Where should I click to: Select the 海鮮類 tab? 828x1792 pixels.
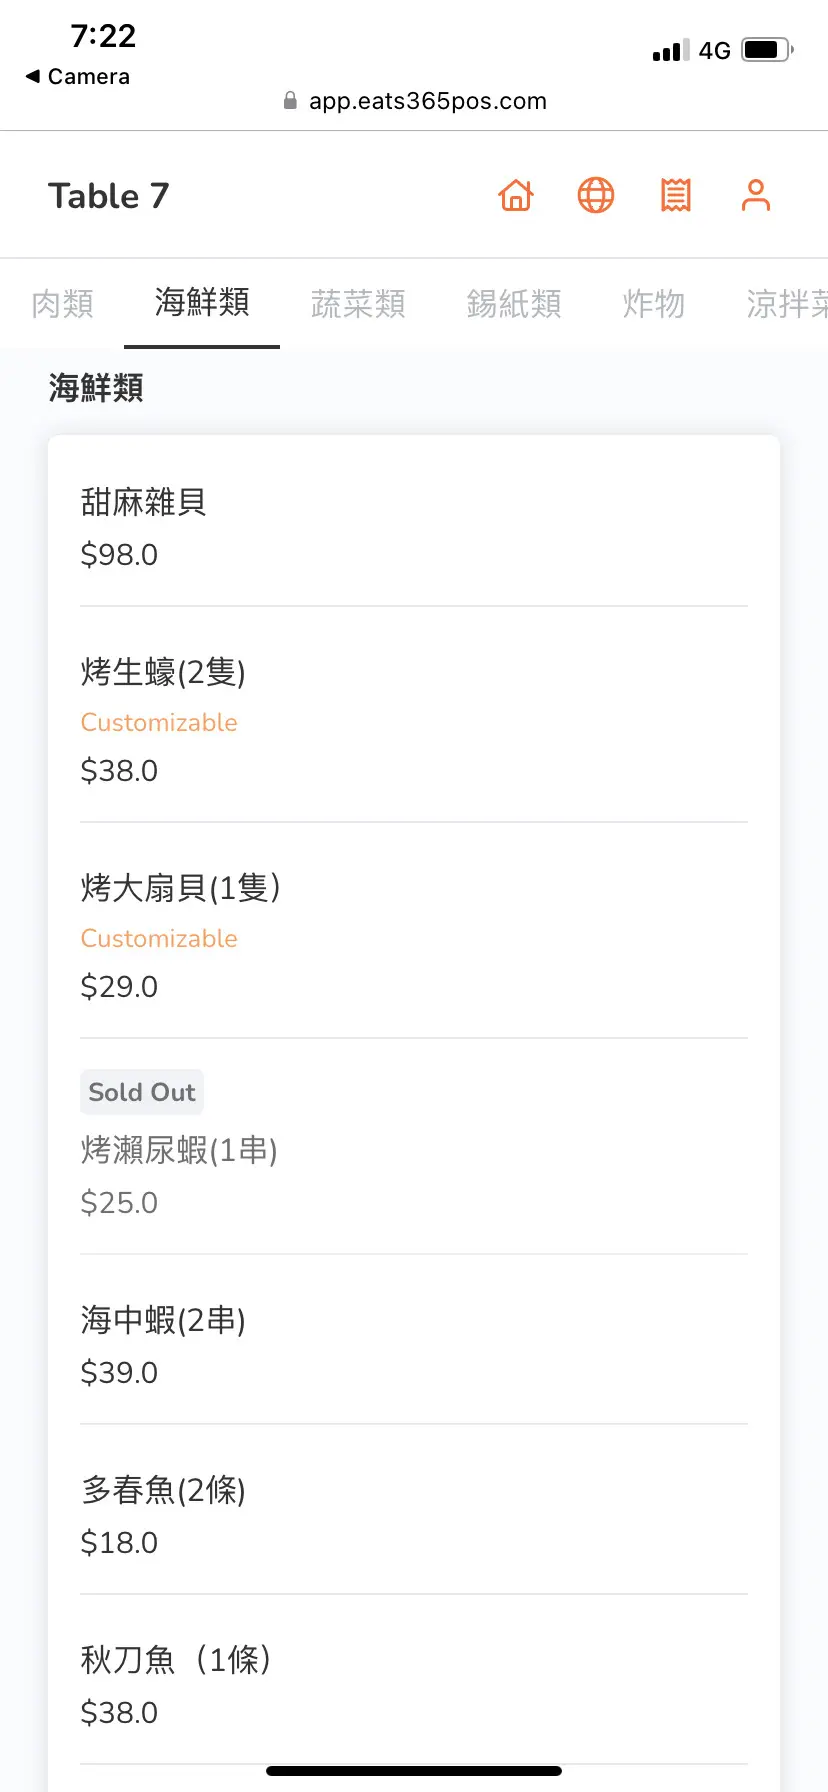[x=202, y=302]
